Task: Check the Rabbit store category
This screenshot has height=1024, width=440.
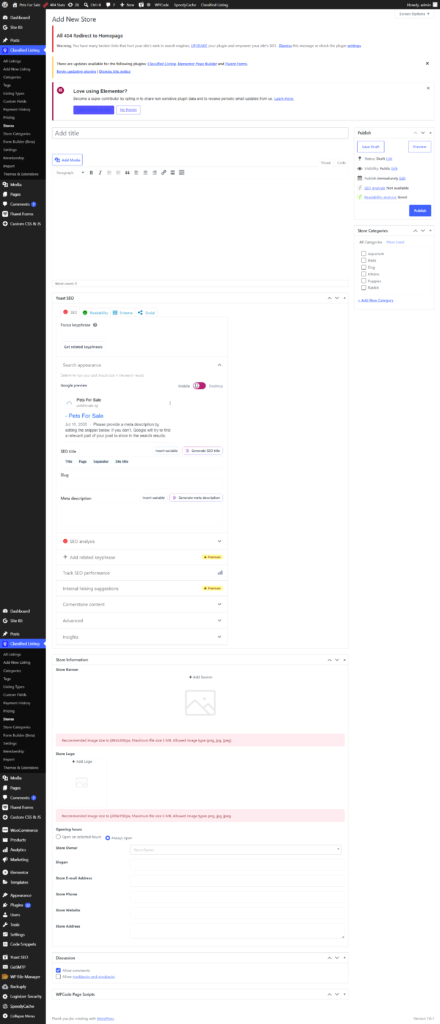Action: click(x=364, y=287)
